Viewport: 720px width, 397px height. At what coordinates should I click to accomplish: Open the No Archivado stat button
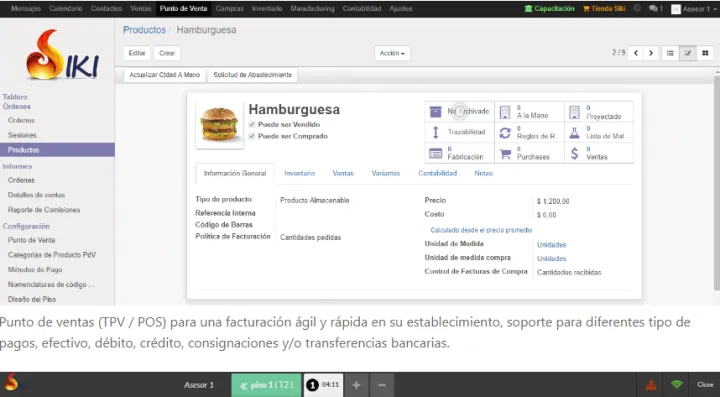[x=460, y=112]
